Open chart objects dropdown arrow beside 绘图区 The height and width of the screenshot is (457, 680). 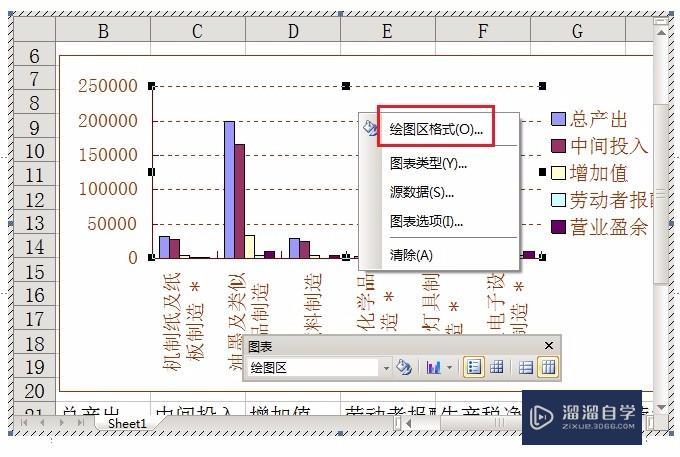coord(386,368)
